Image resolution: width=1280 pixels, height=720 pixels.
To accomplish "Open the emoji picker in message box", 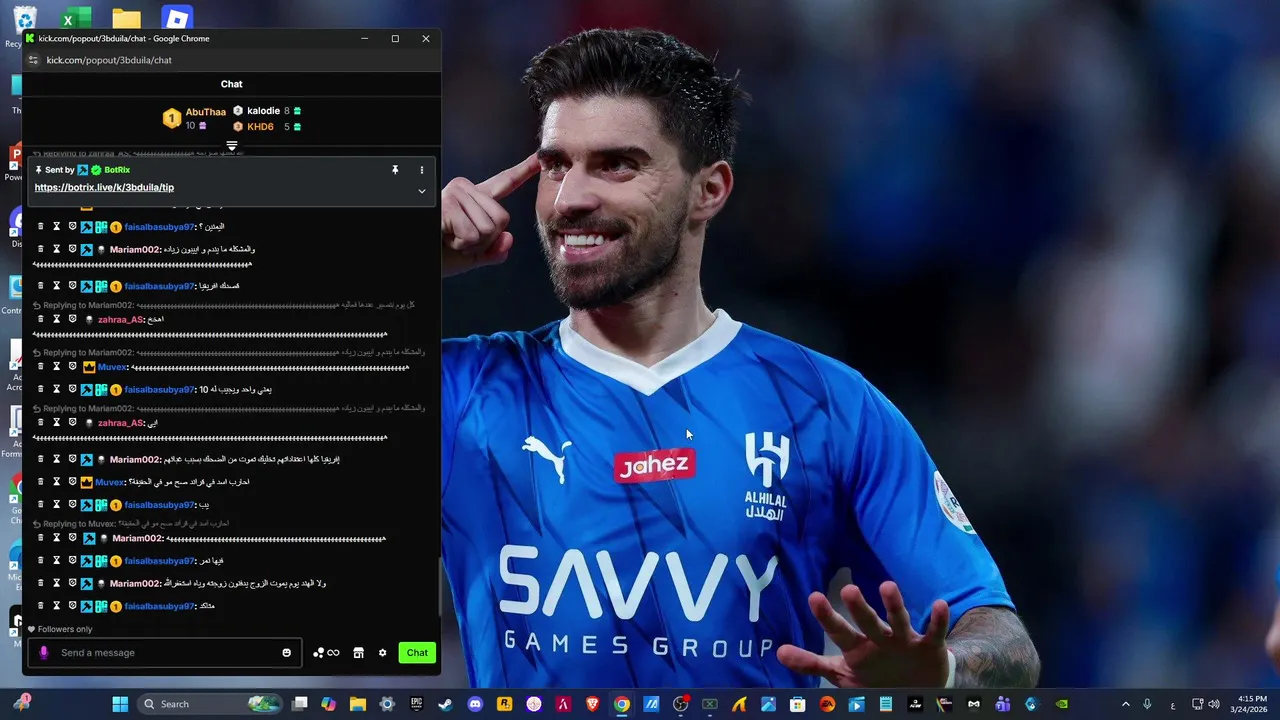I will [286, 653].
